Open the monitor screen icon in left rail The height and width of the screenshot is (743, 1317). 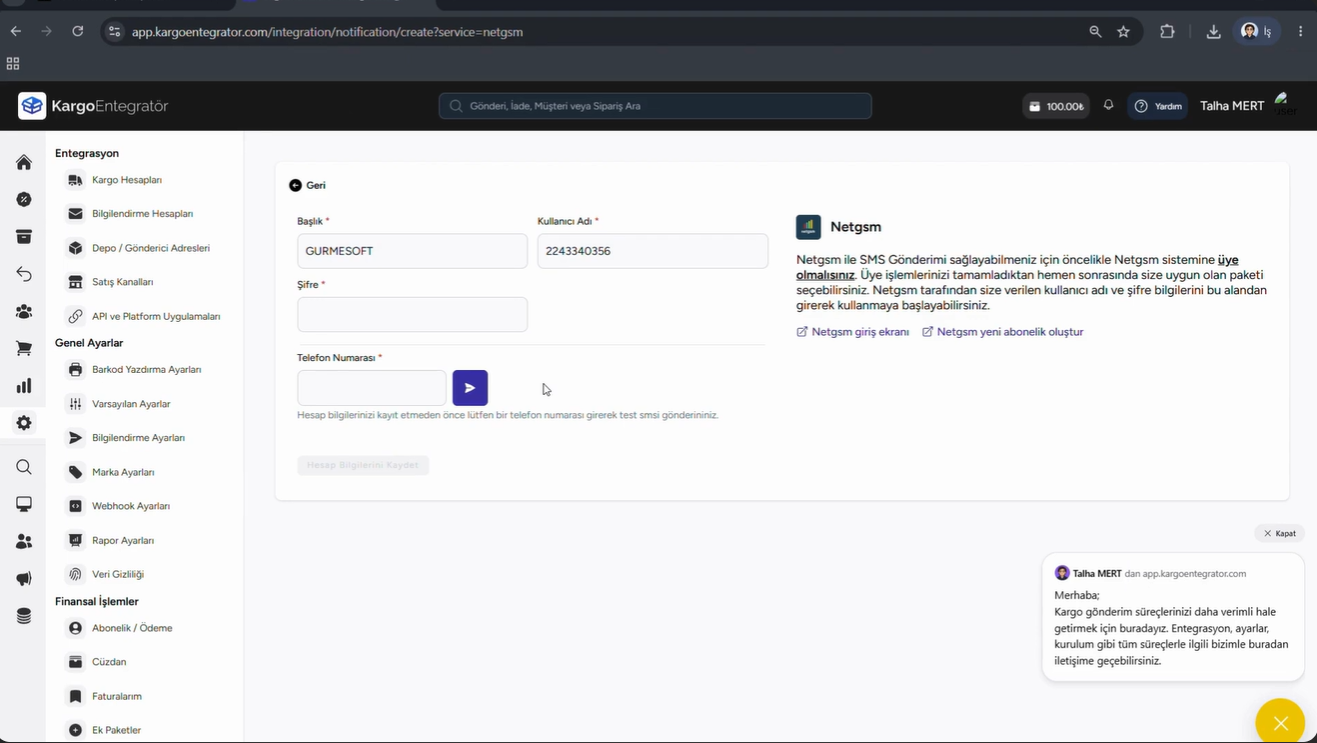[24, 504]
